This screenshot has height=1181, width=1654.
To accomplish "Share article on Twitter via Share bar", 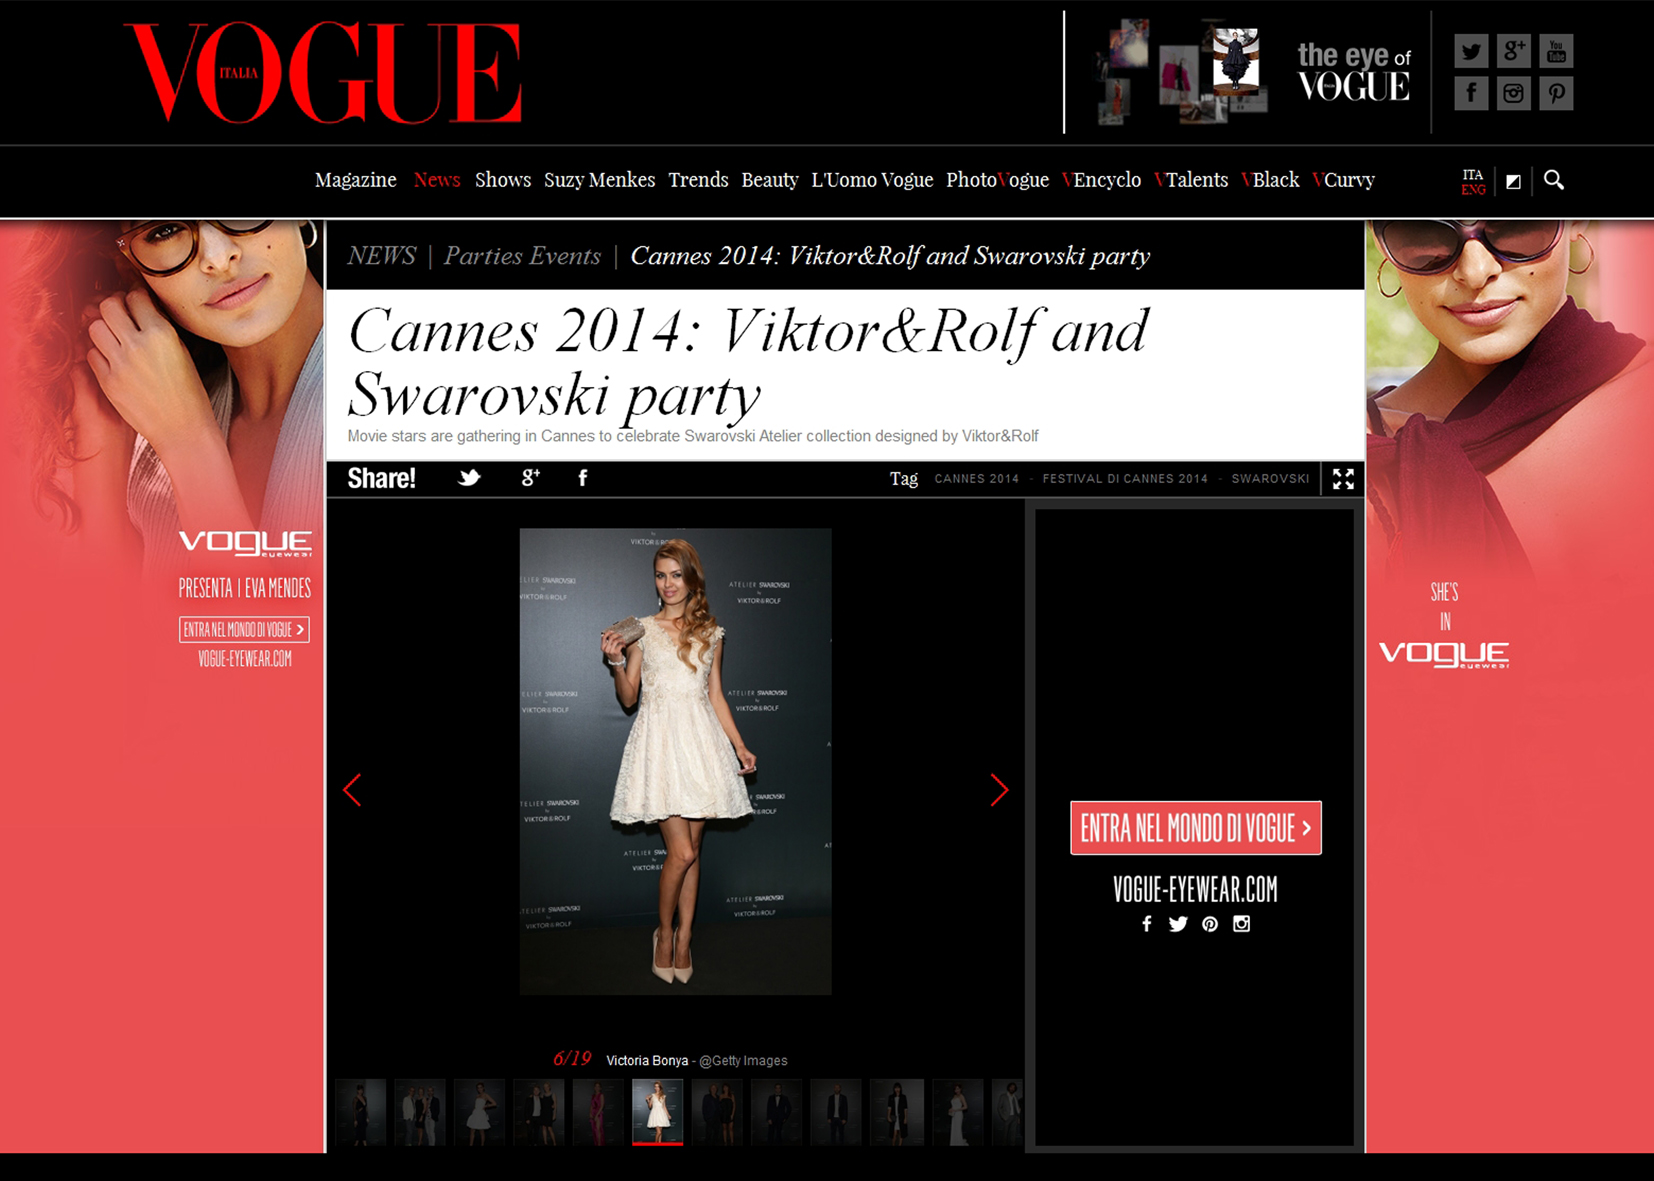I will (469, 478).
